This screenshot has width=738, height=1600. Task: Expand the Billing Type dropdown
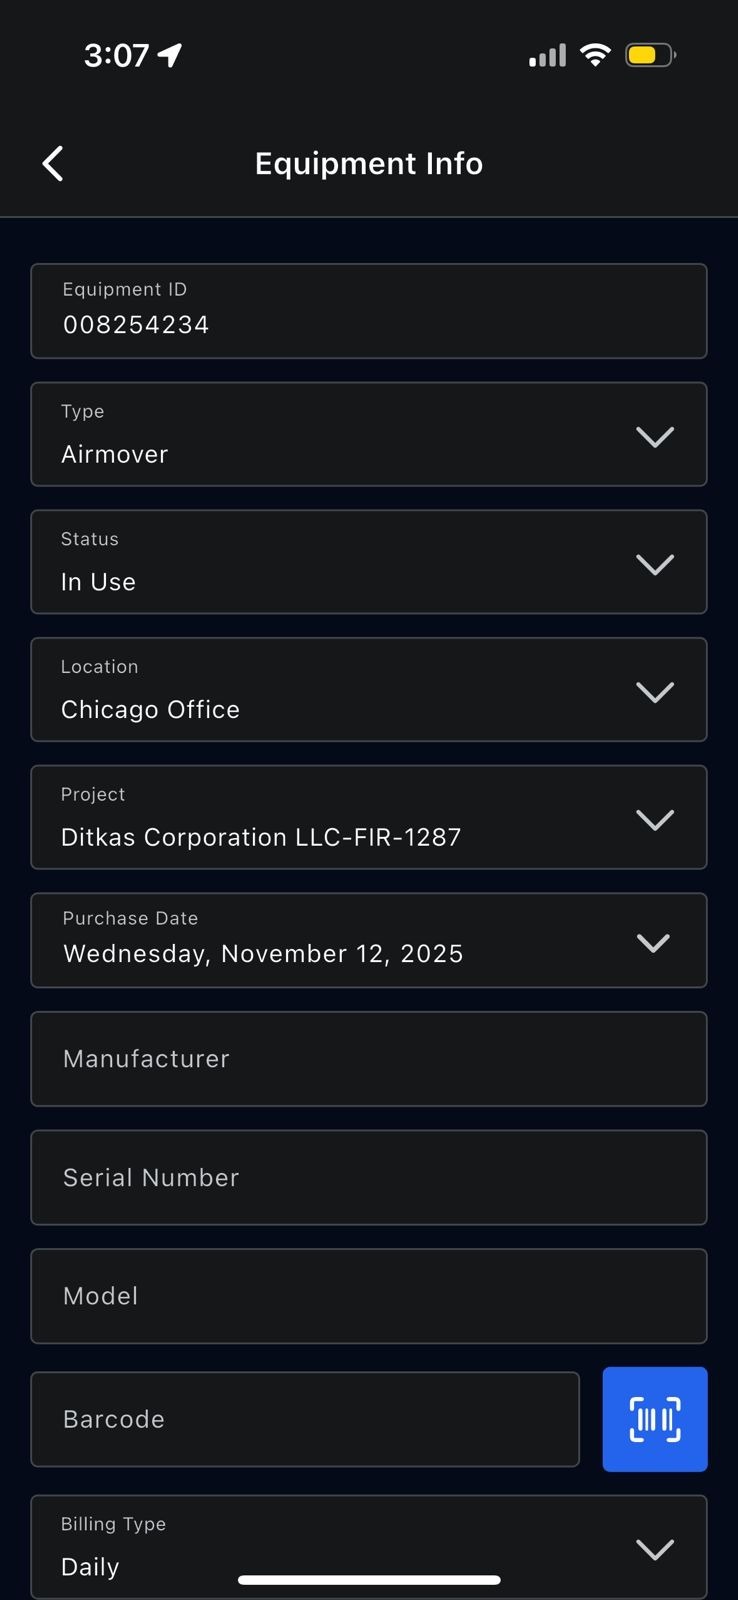[368, 1547]
